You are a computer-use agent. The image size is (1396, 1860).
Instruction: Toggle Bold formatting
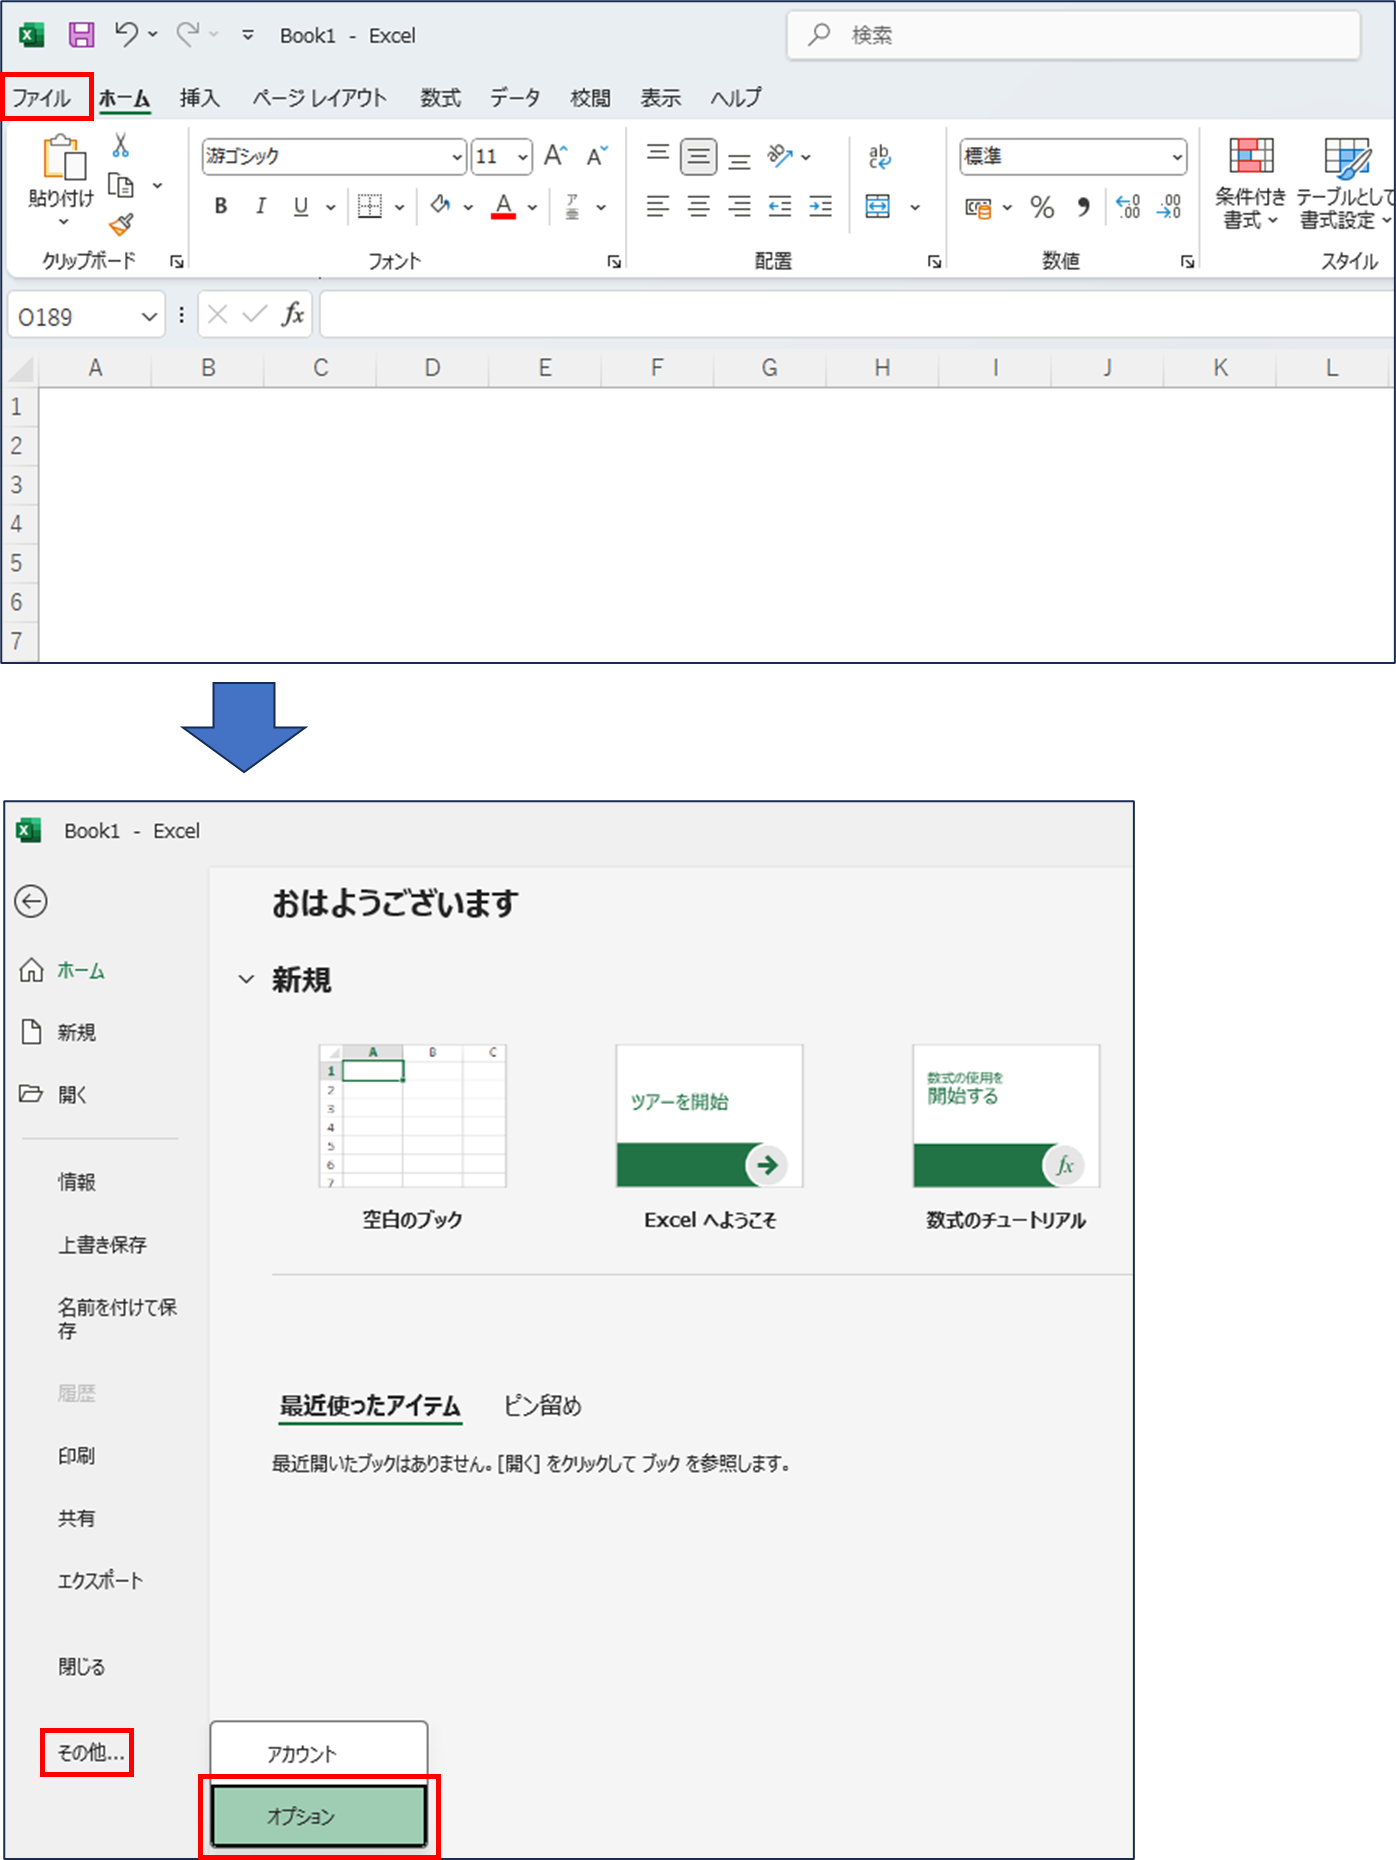click(221, 206)
